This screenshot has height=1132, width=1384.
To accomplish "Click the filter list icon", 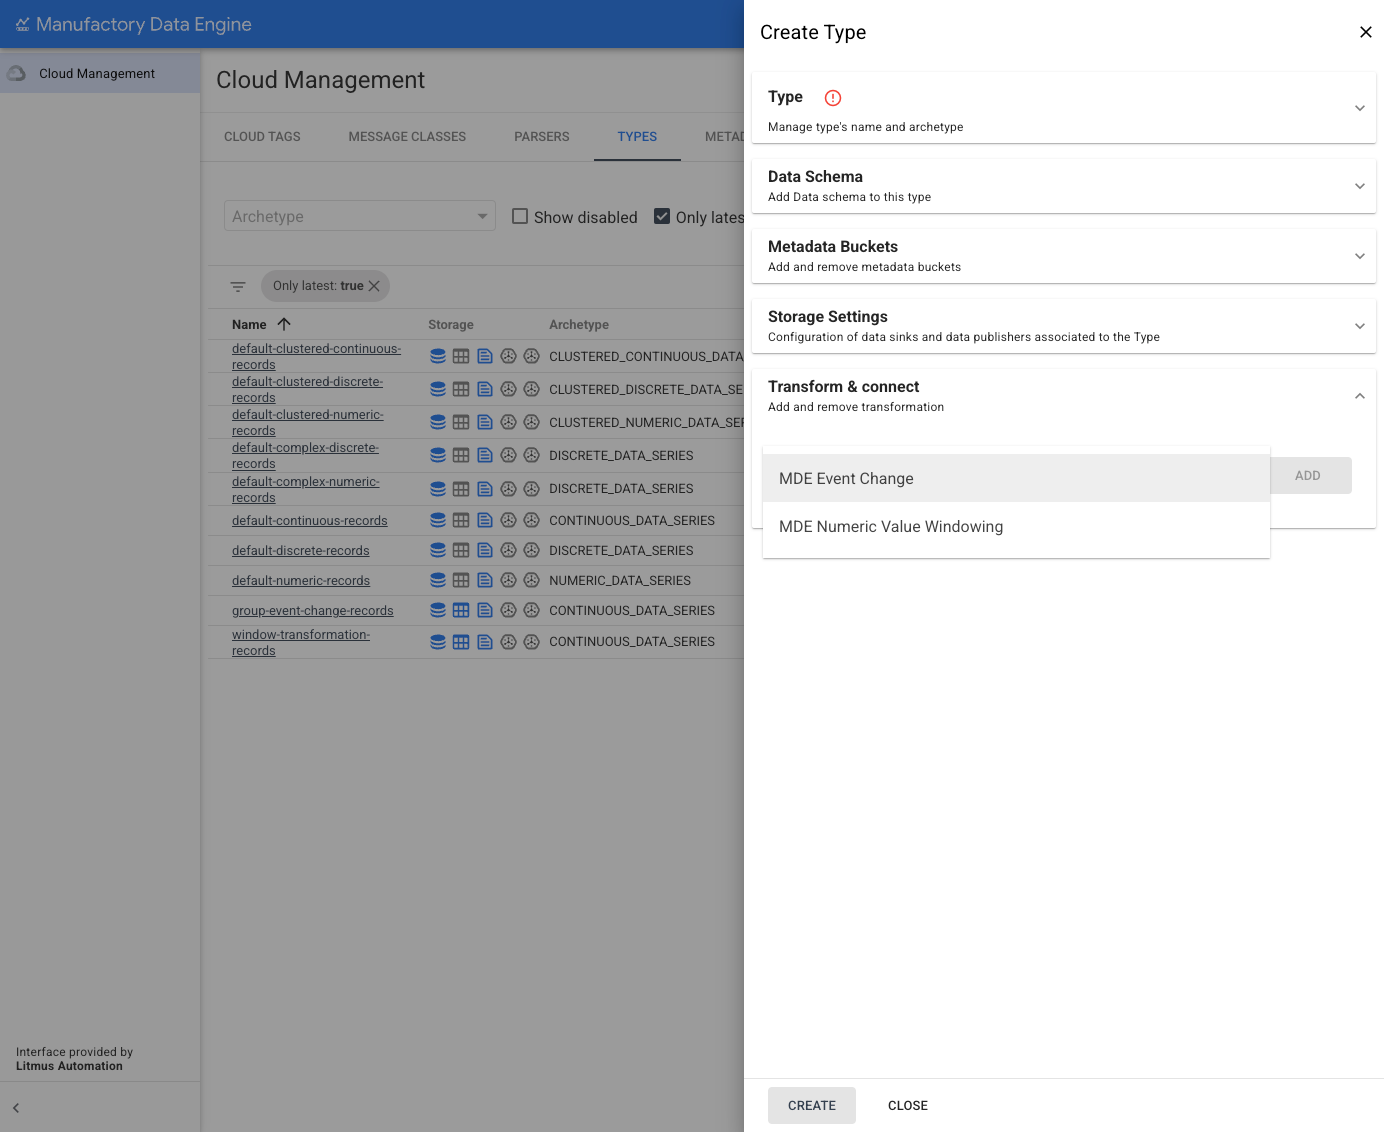I will click(238, 287).
